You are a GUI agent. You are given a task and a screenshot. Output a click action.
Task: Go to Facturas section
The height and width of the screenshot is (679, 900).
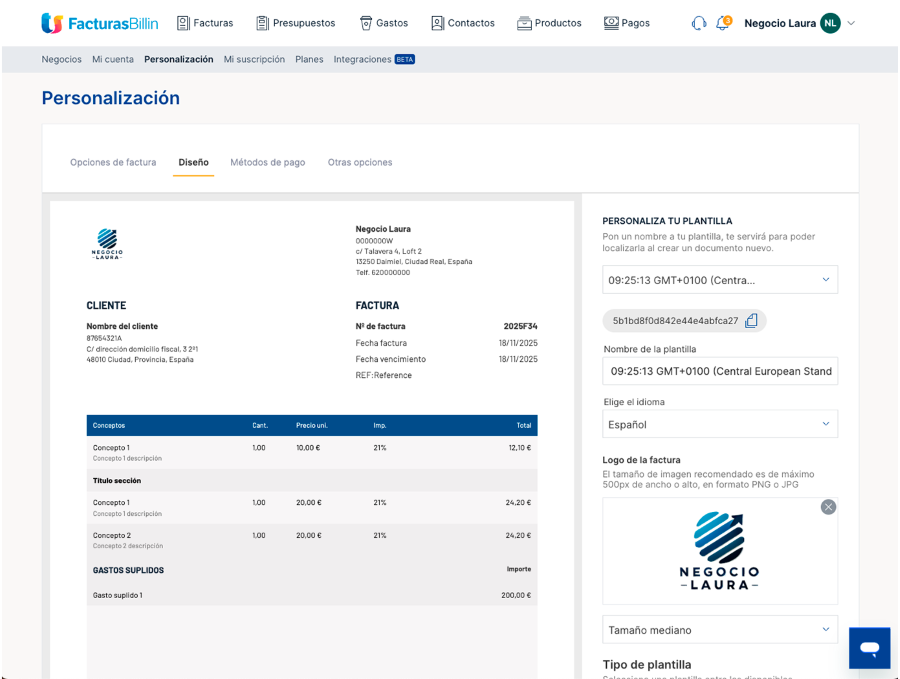coord(204,23)
